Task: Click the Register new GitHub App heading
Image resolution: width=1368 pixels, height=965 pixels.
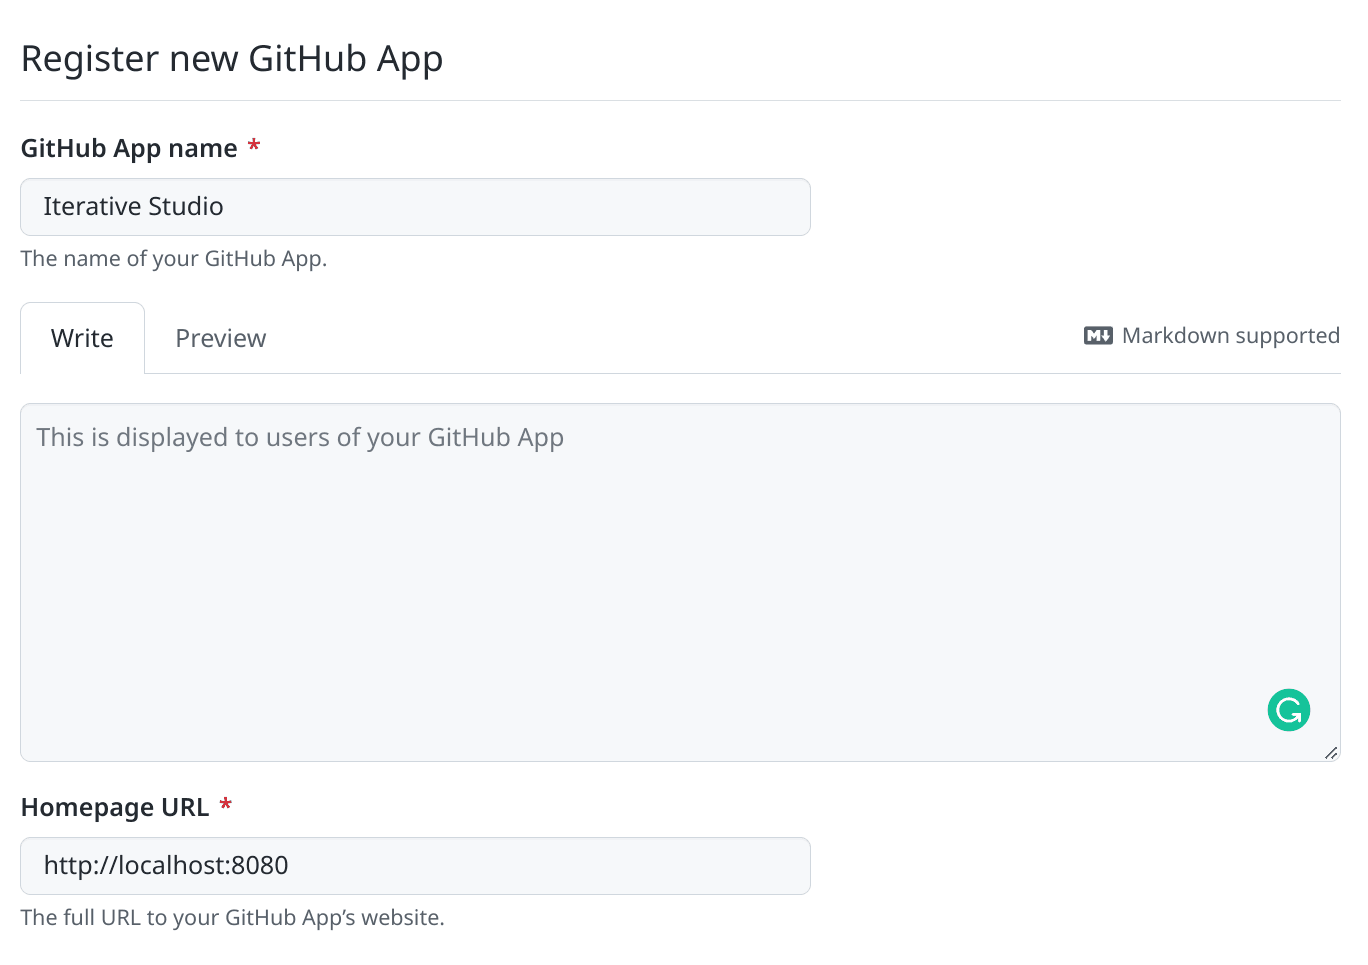Action: [x=232, y=60]
